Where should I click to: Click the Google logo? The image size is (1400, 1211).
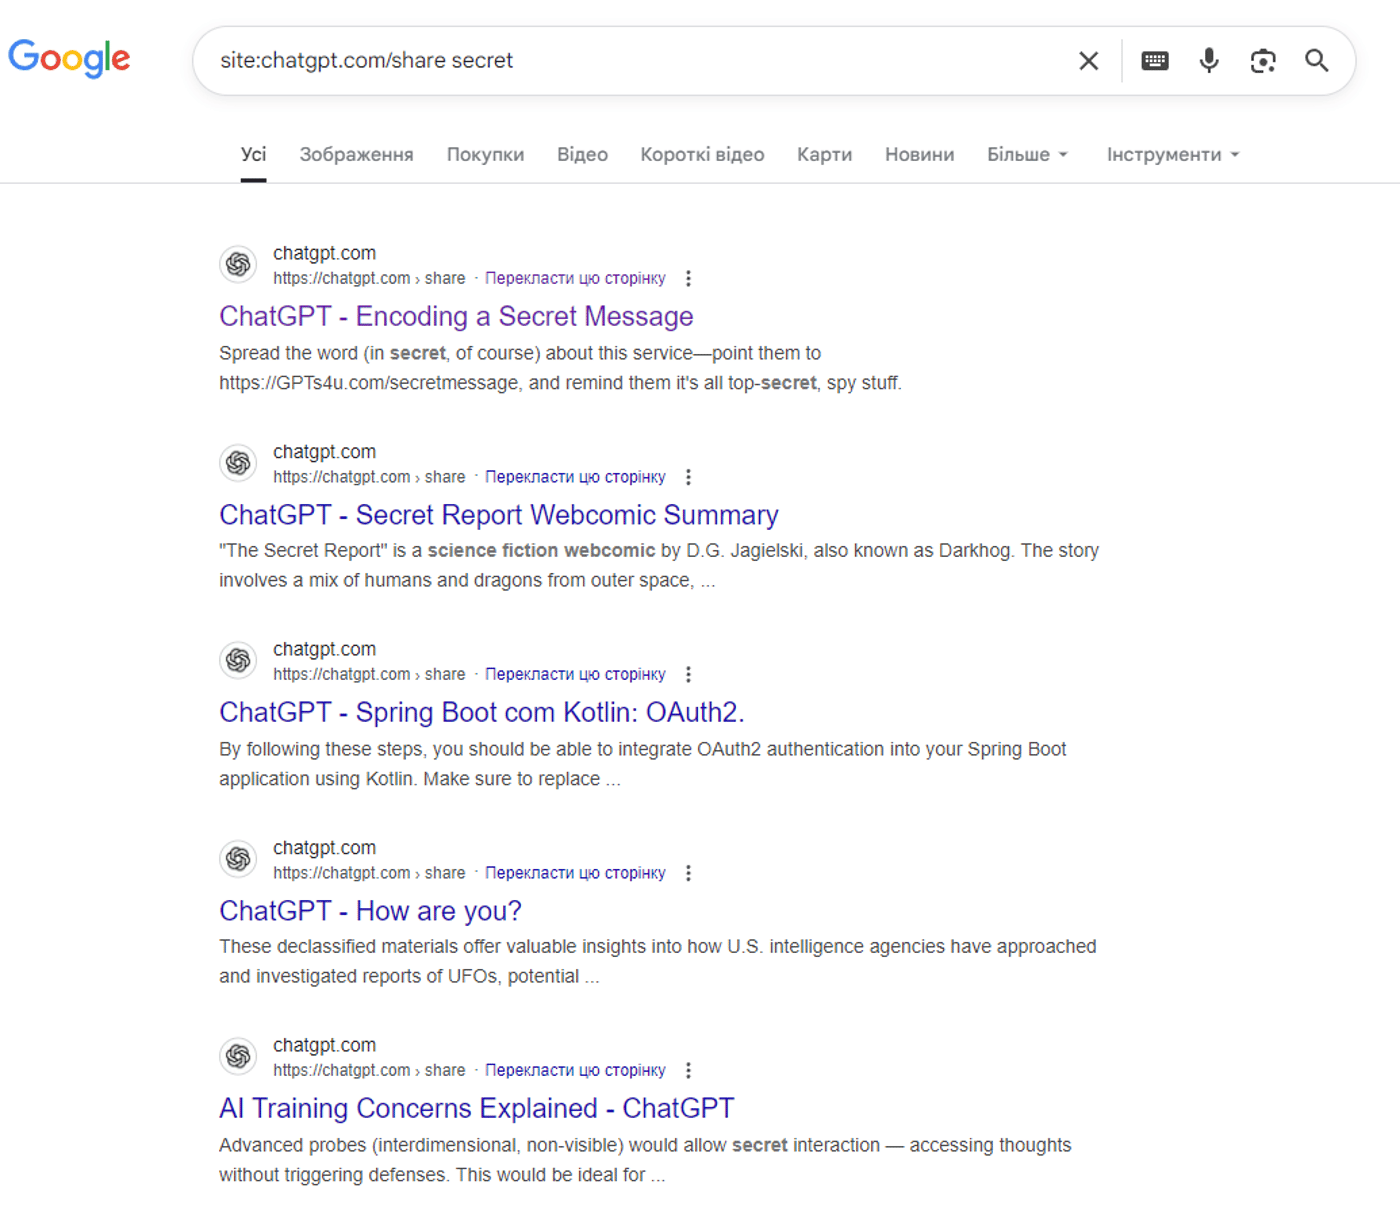(69, 58)
